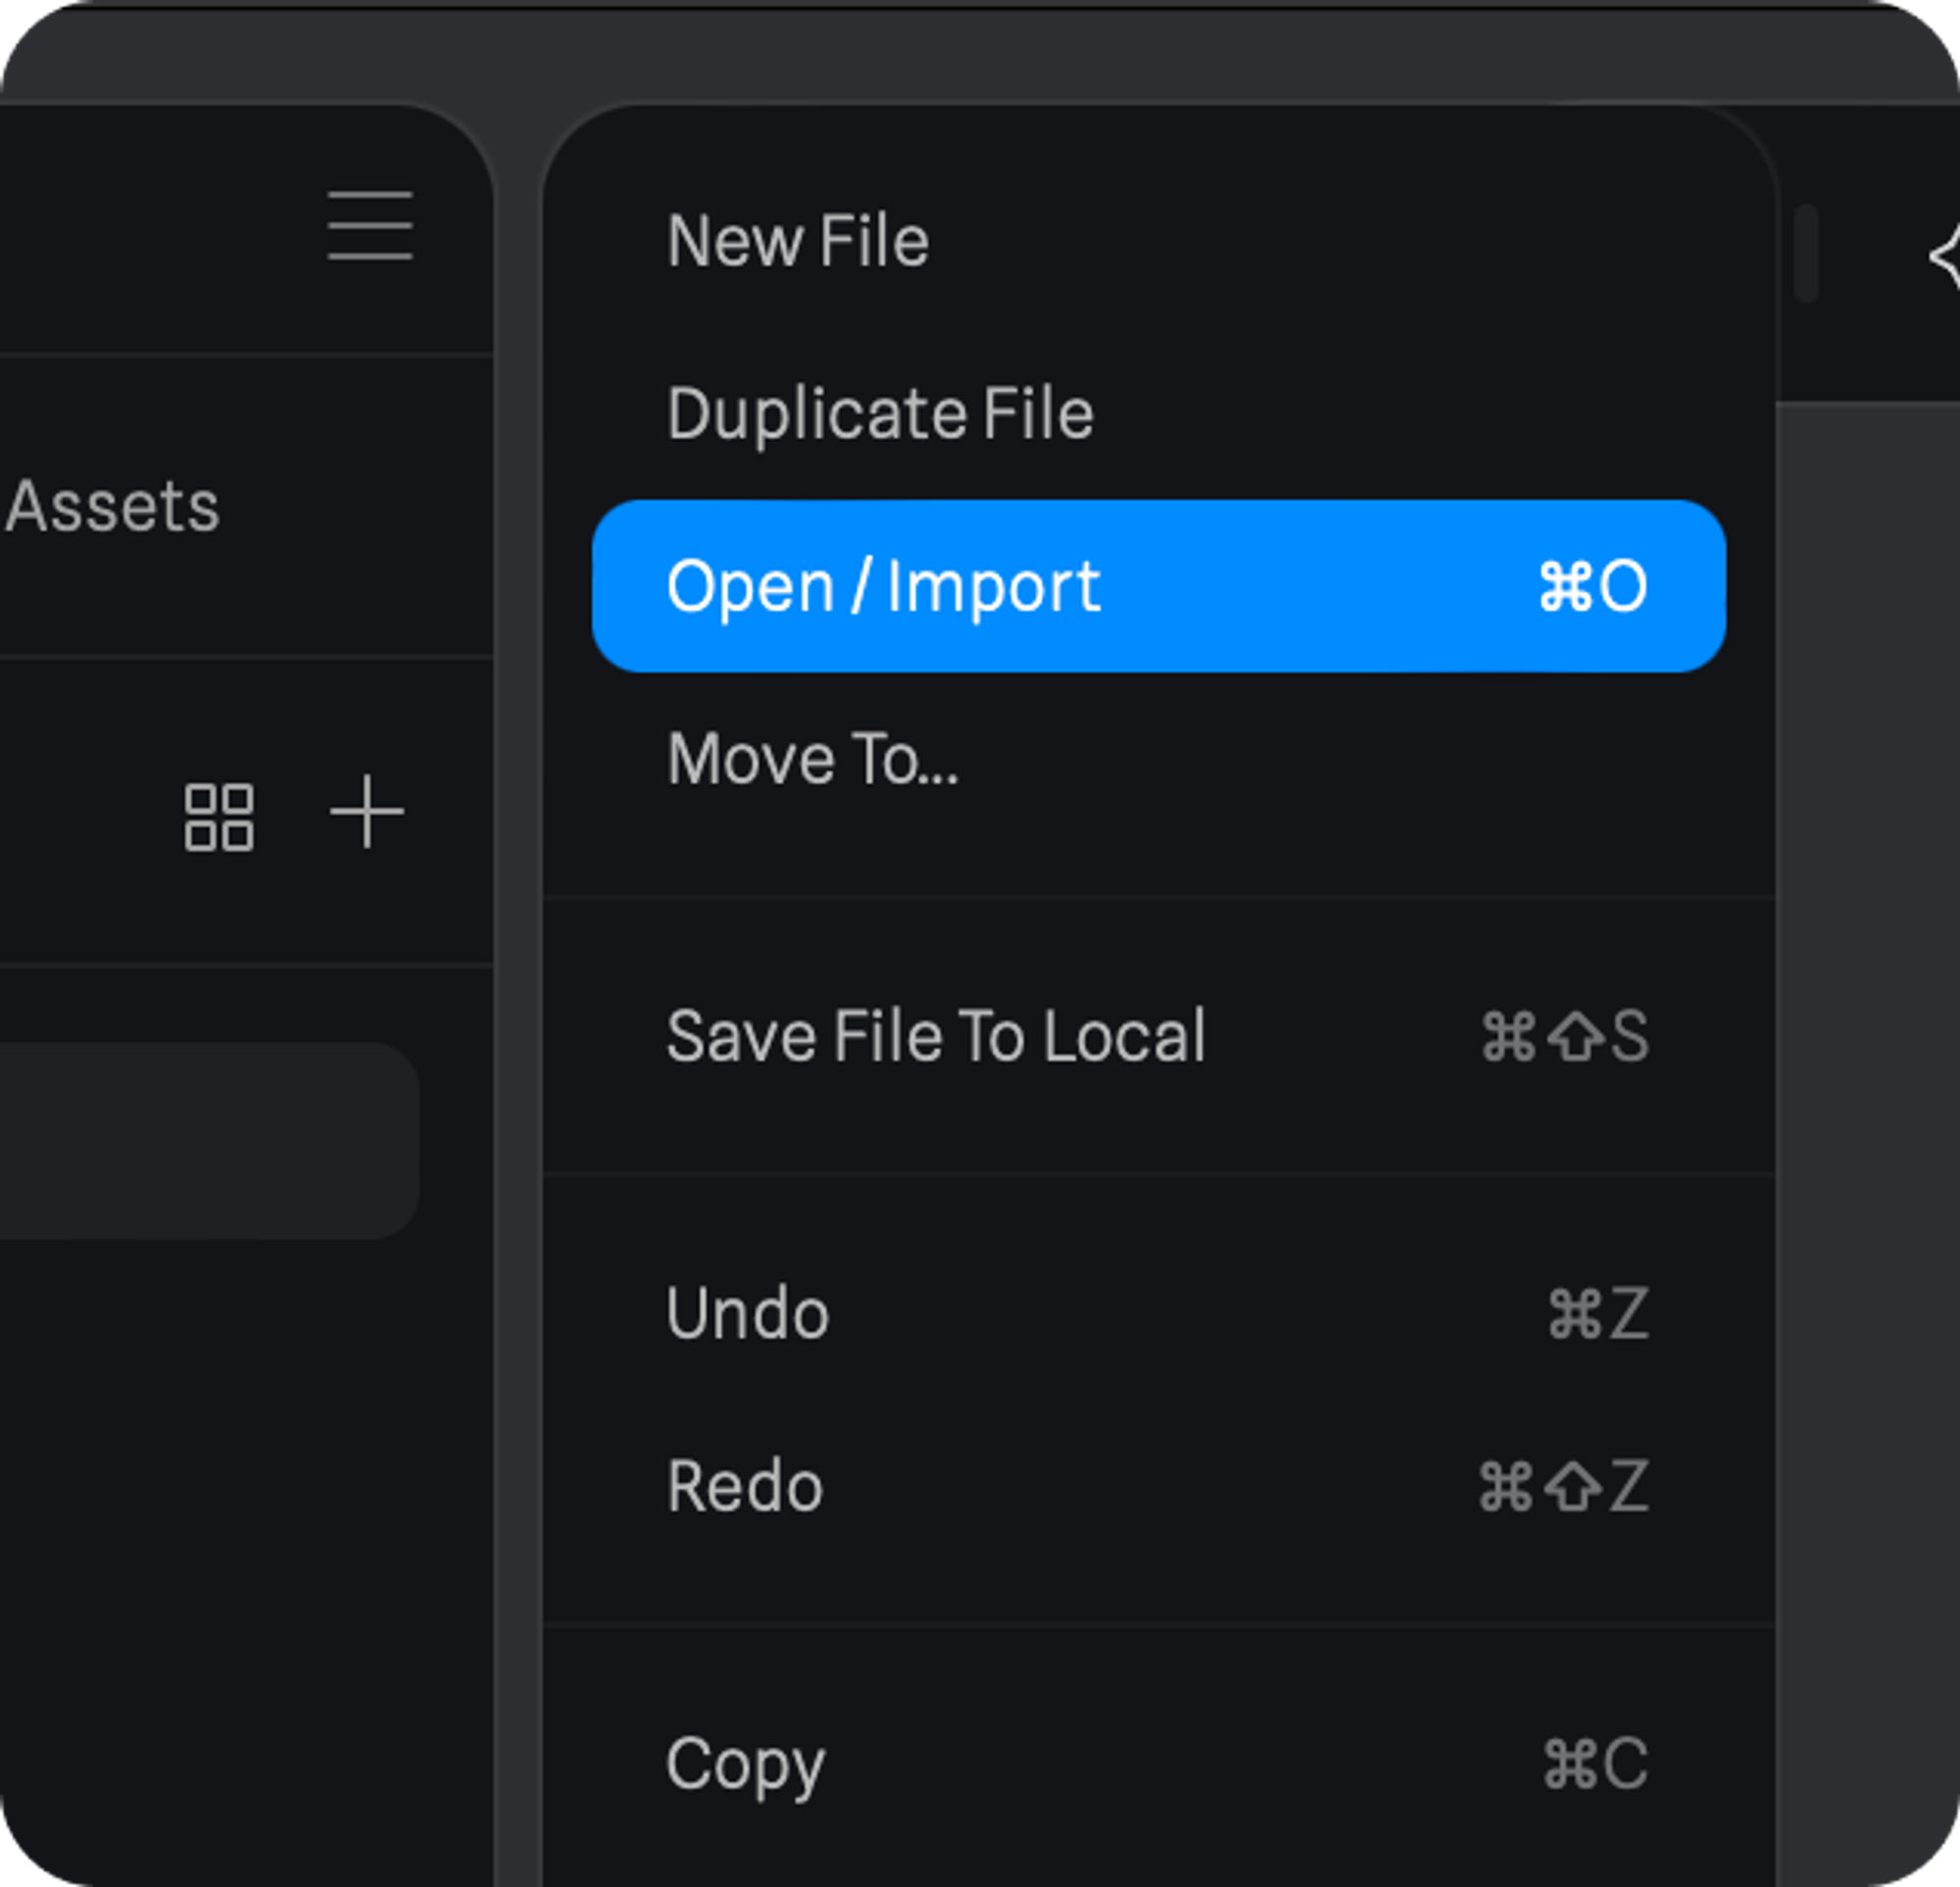Select Copy from the menu
Screen dimensions: 1960x1887
[x=745, y=1763]
